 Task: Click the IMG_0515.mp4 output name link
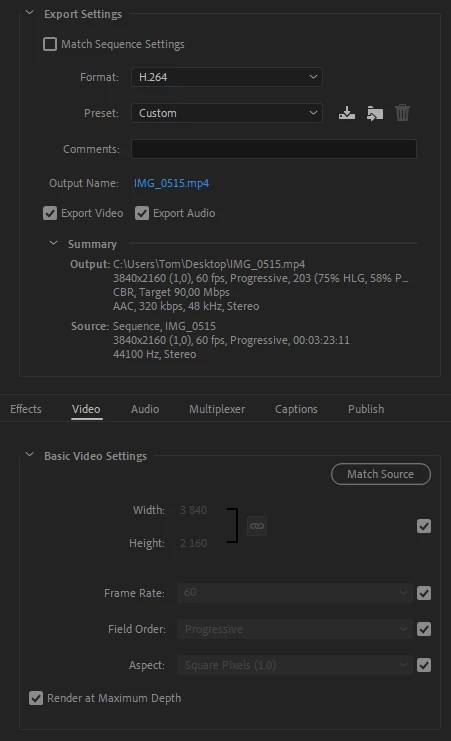coord(171,183)
